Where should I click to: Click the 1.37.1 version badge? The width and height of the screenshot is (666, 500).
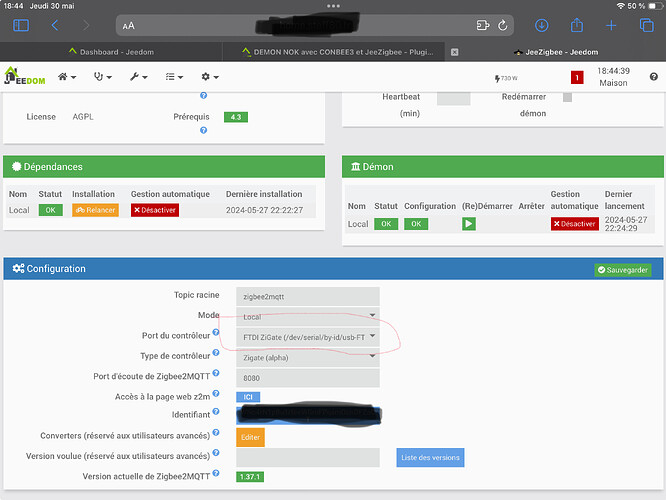tap(250, 477)
